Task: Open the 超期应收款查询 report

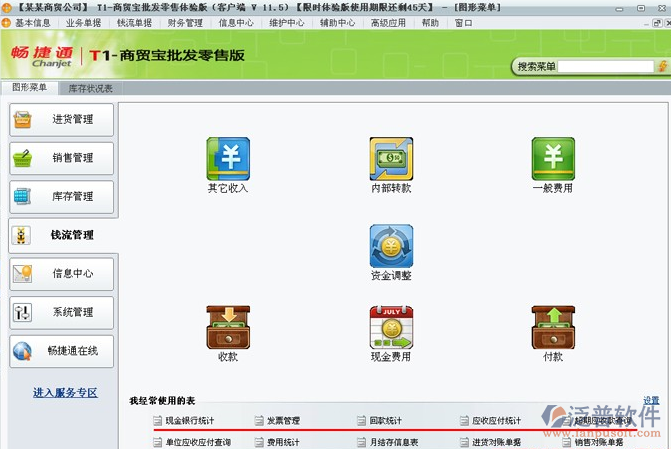Action: tap(603, 421)
